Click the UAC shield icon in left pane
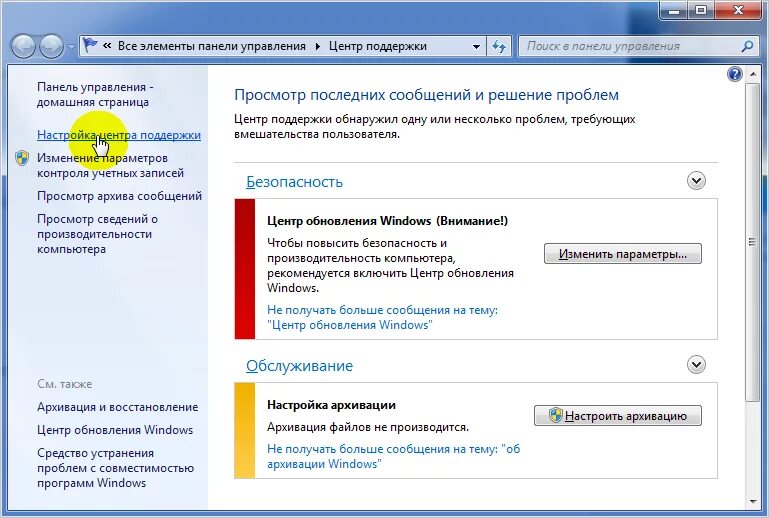Viewport: 769px width, 518px height. click(x=22, y=158)
